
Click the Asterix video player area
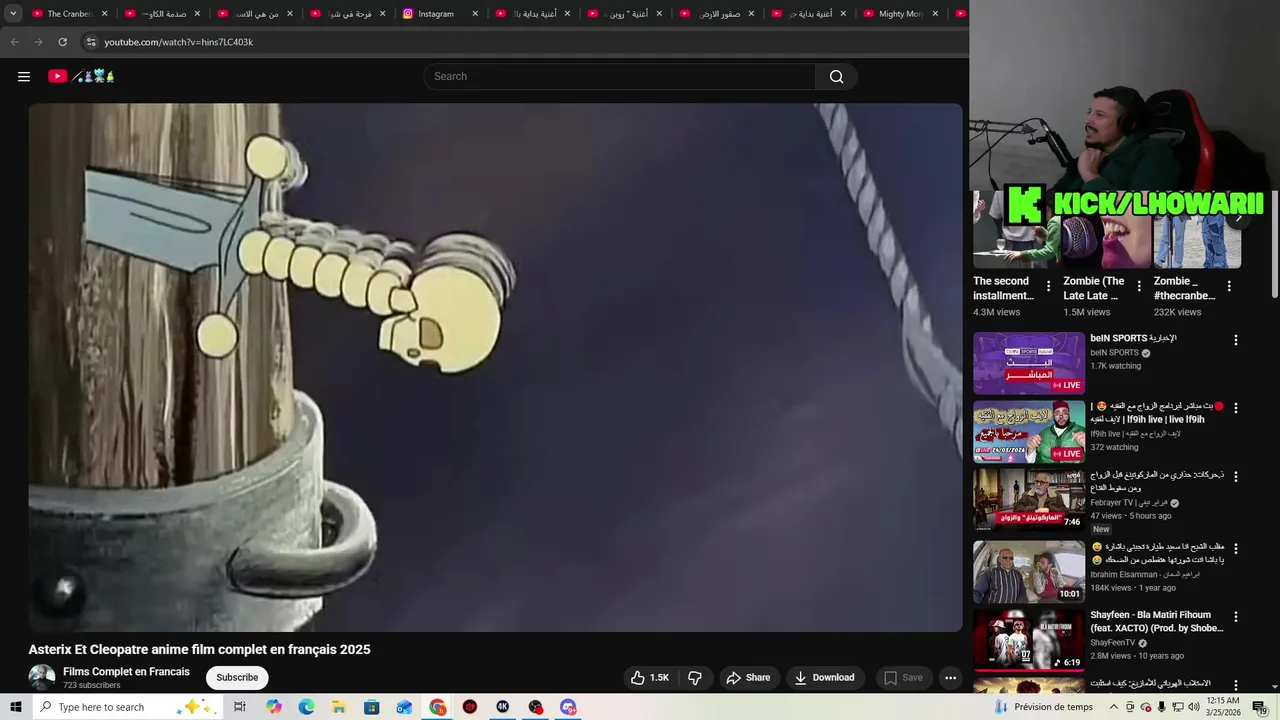[x=495, y=367]
